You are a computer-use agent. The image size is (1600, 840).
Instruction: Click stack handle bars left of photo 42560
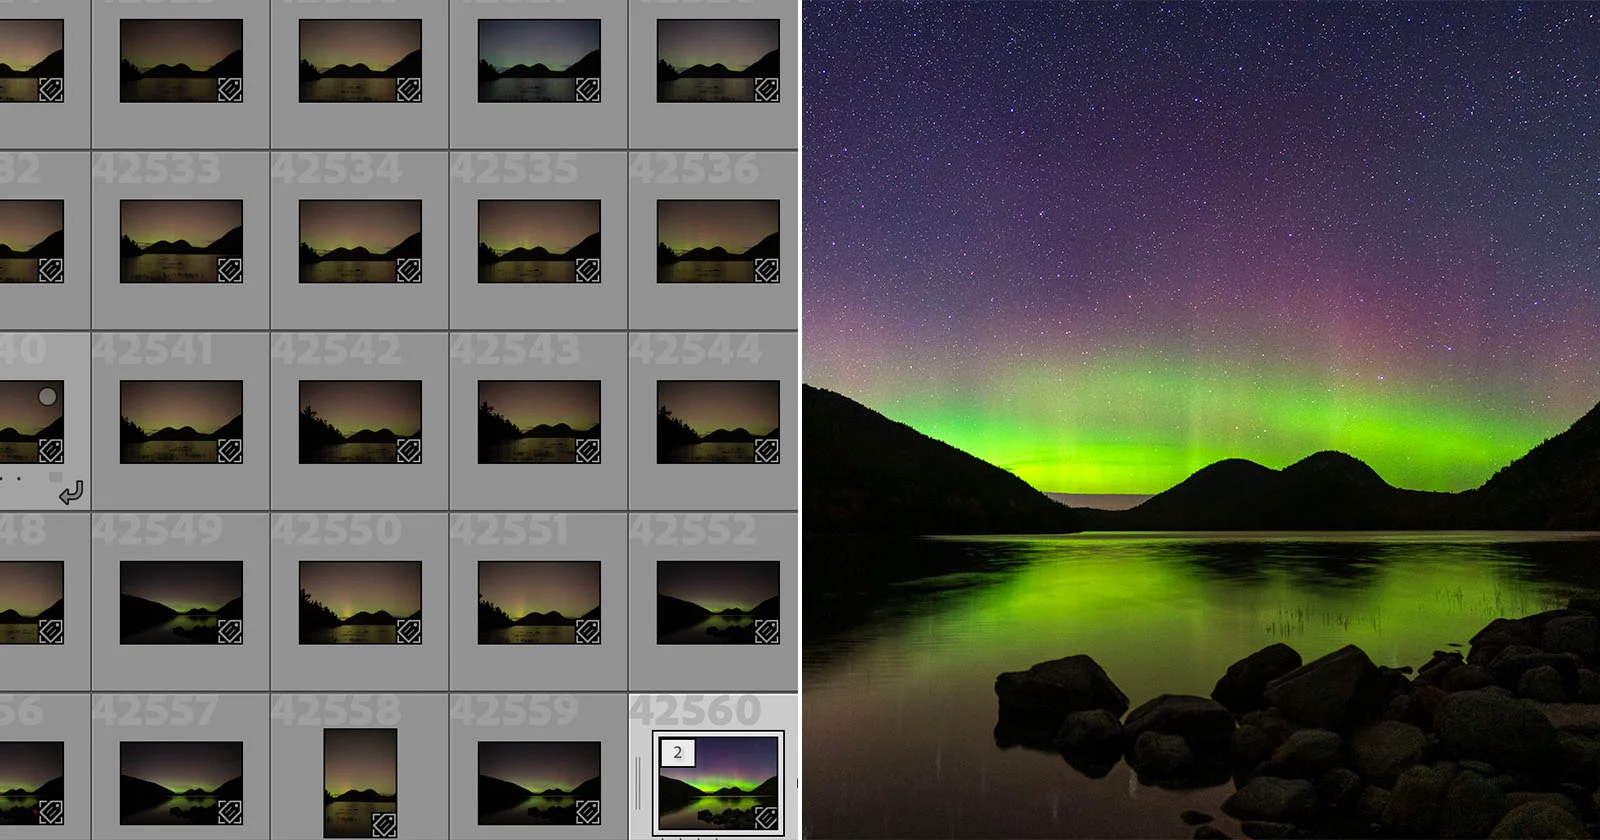click(x=638, y=784)
